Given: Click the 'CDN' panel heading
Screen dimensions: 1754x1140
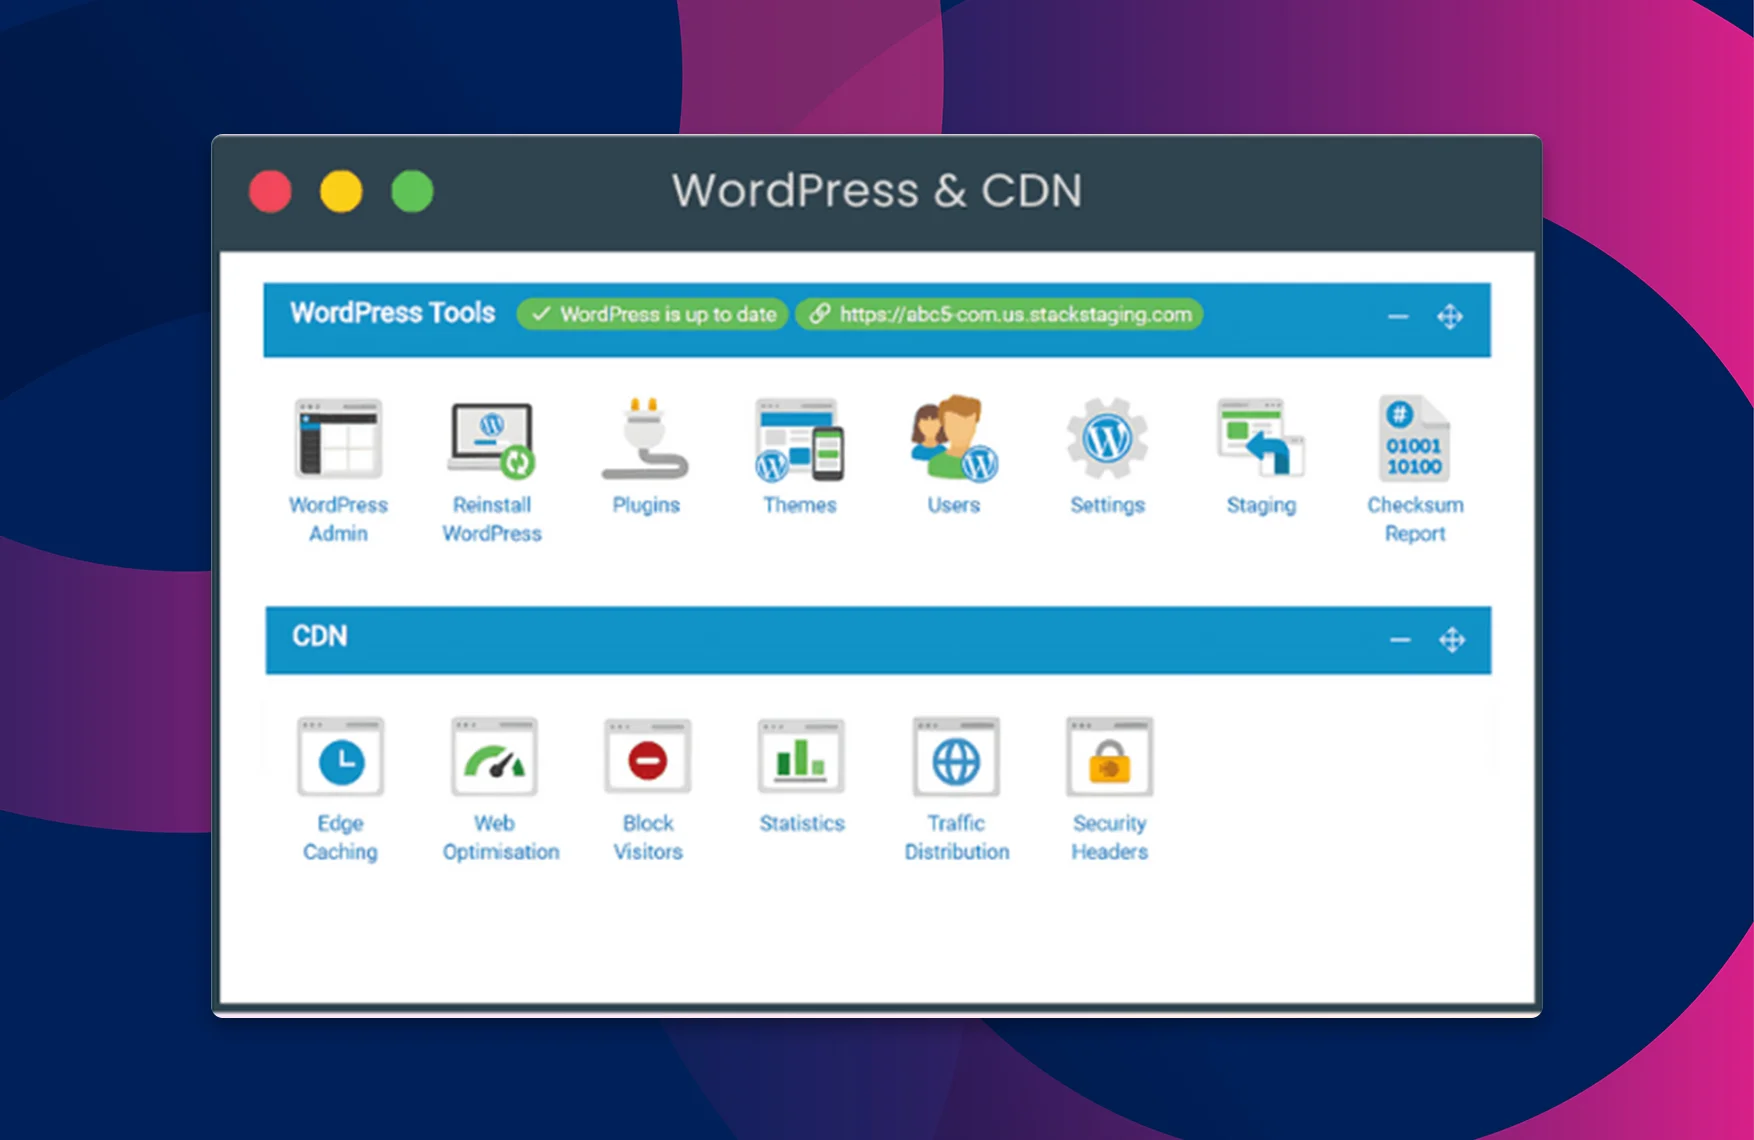Looking at the screenshot, I should click(x=319, y=636).
